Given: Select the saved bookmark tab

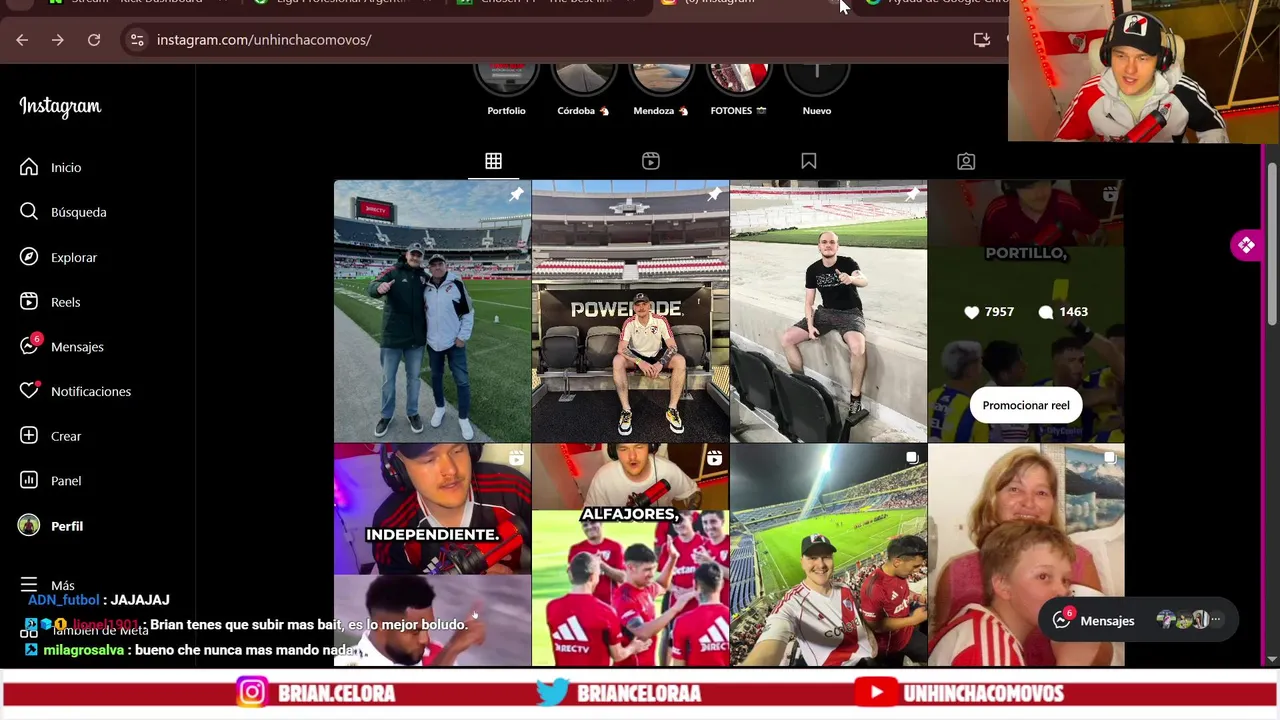Looking at the screenshot, I should [x=809, y=161].
